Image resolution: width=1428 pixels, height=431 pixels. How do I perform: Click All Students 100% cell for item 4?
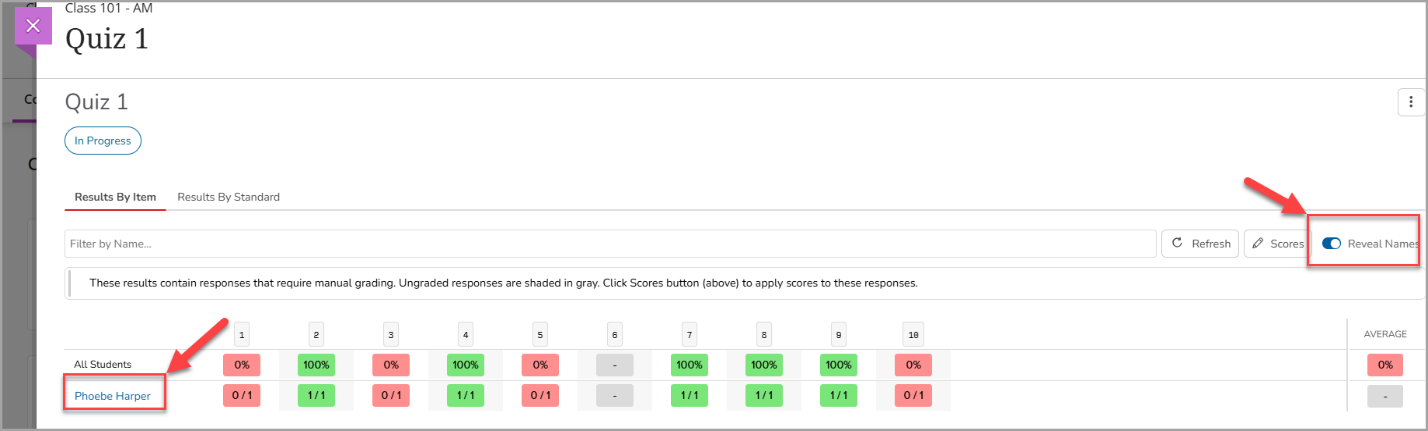[x=465, y=365]
